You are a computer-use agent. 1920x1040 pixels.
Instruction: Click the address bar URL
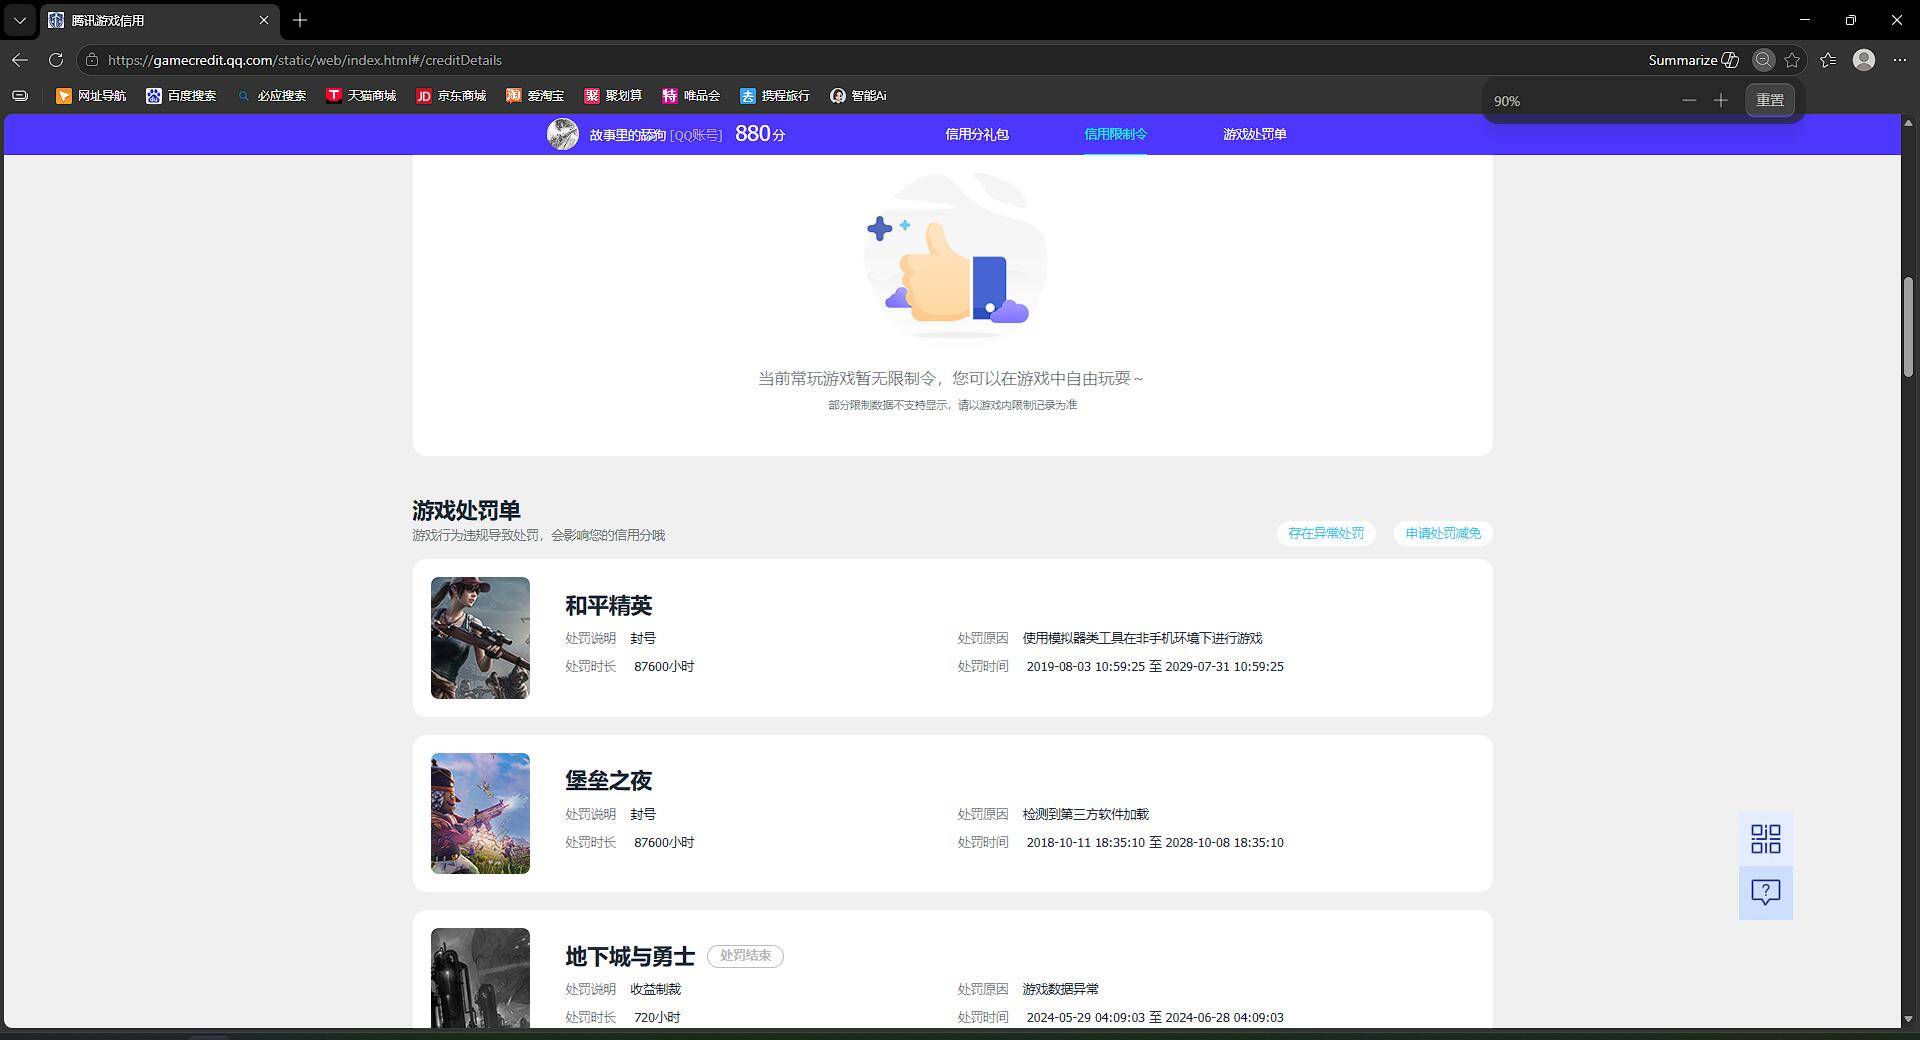[x=305, y=60]
